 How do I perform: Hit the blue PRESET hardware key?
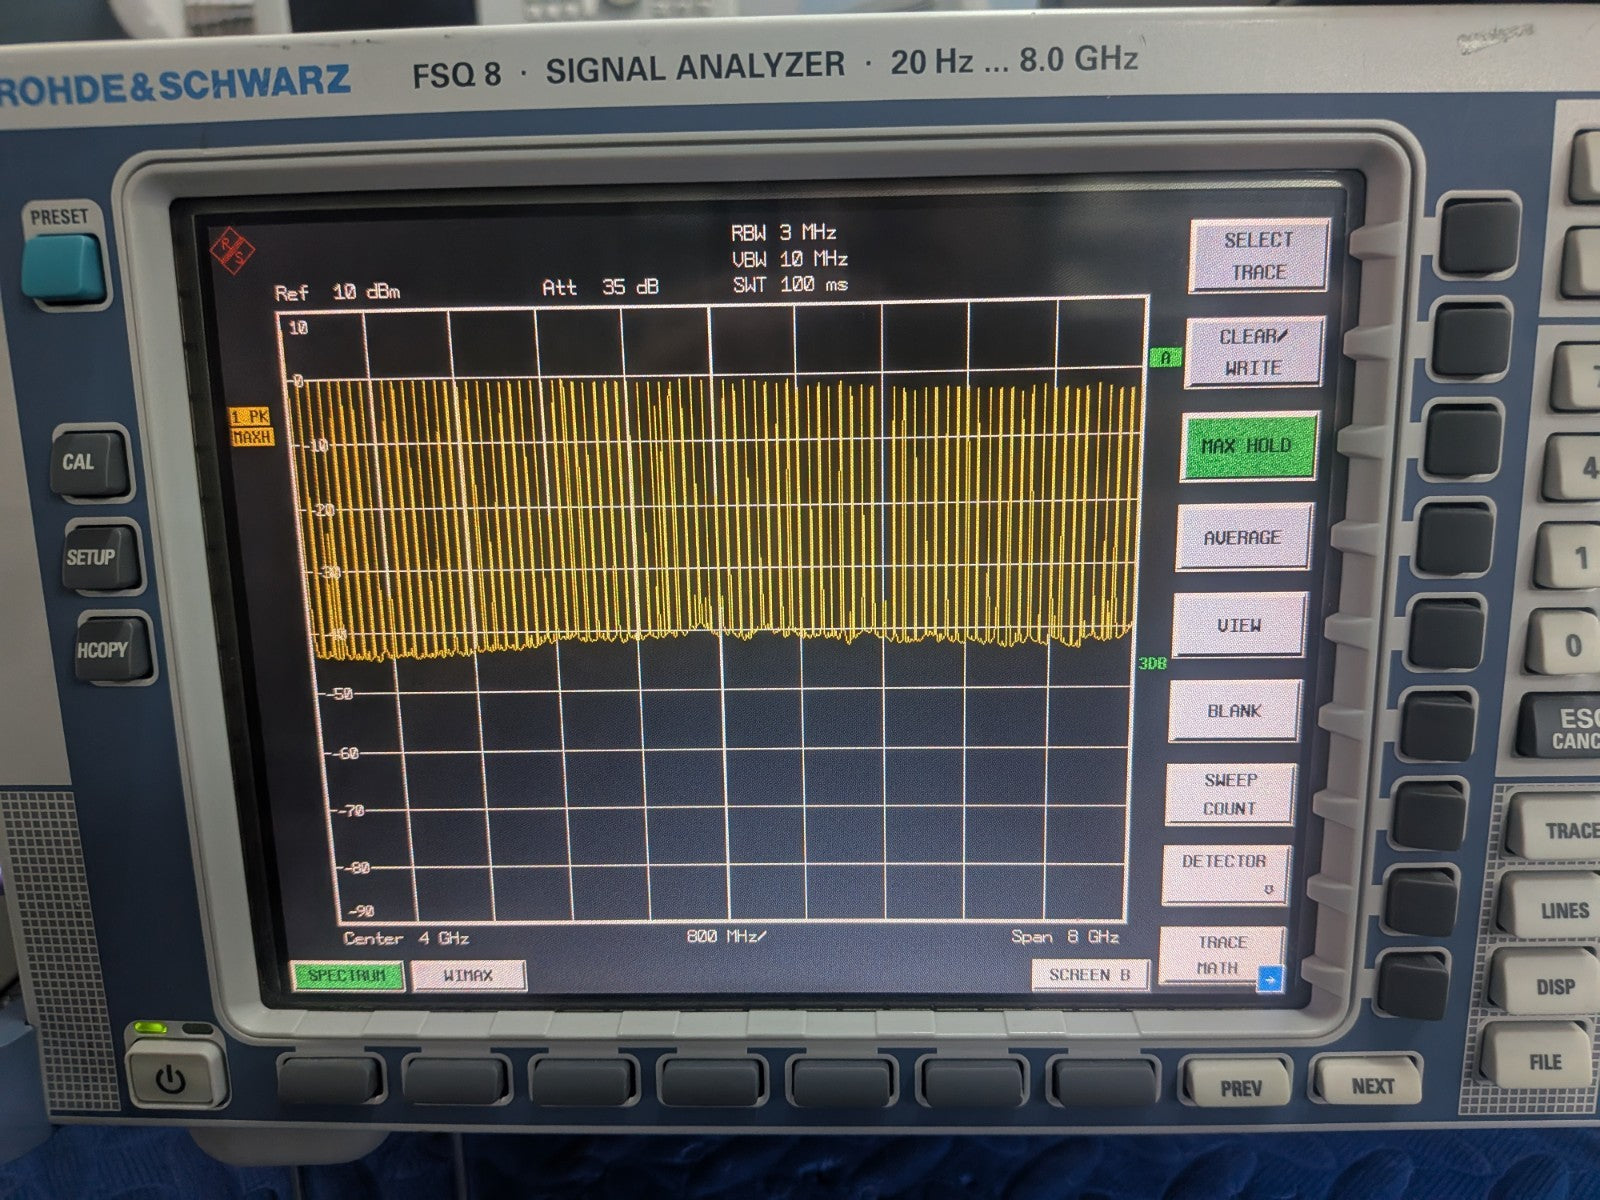[x=62, y=267]
